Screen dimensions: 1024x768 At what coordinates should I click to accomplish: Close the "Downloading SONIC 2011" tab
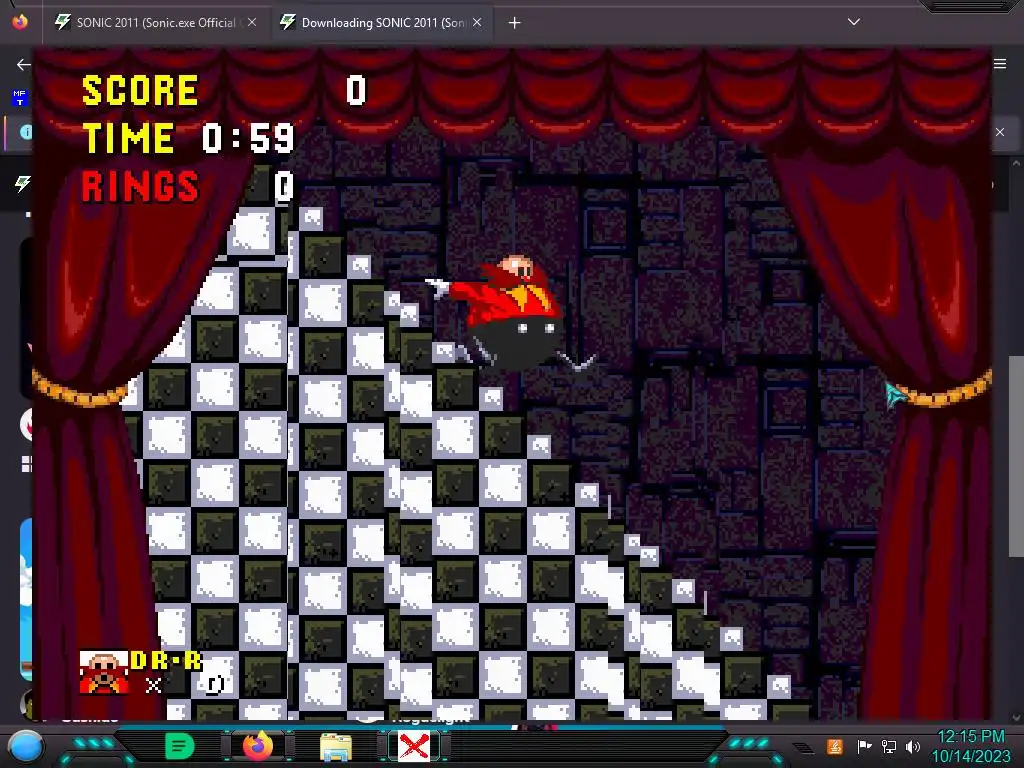477,22
